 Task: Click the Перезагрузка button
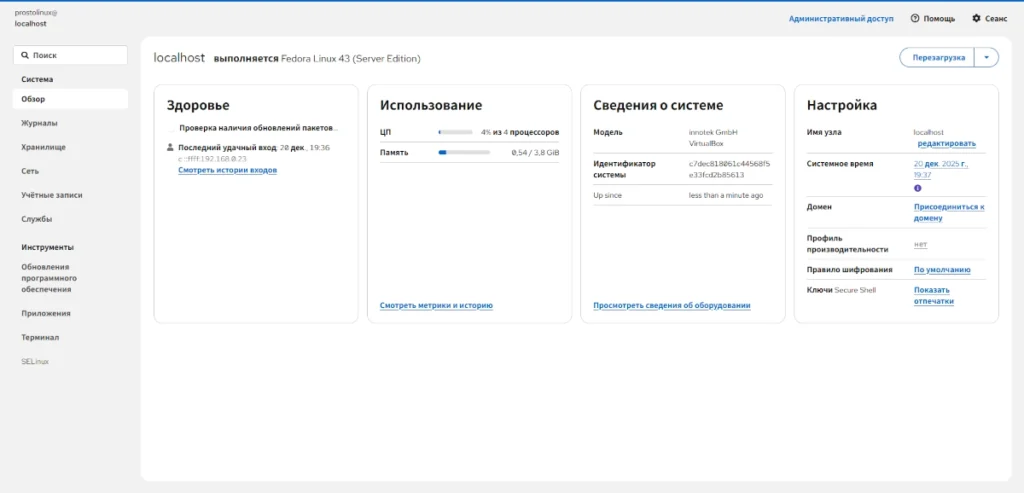[938, 57]
